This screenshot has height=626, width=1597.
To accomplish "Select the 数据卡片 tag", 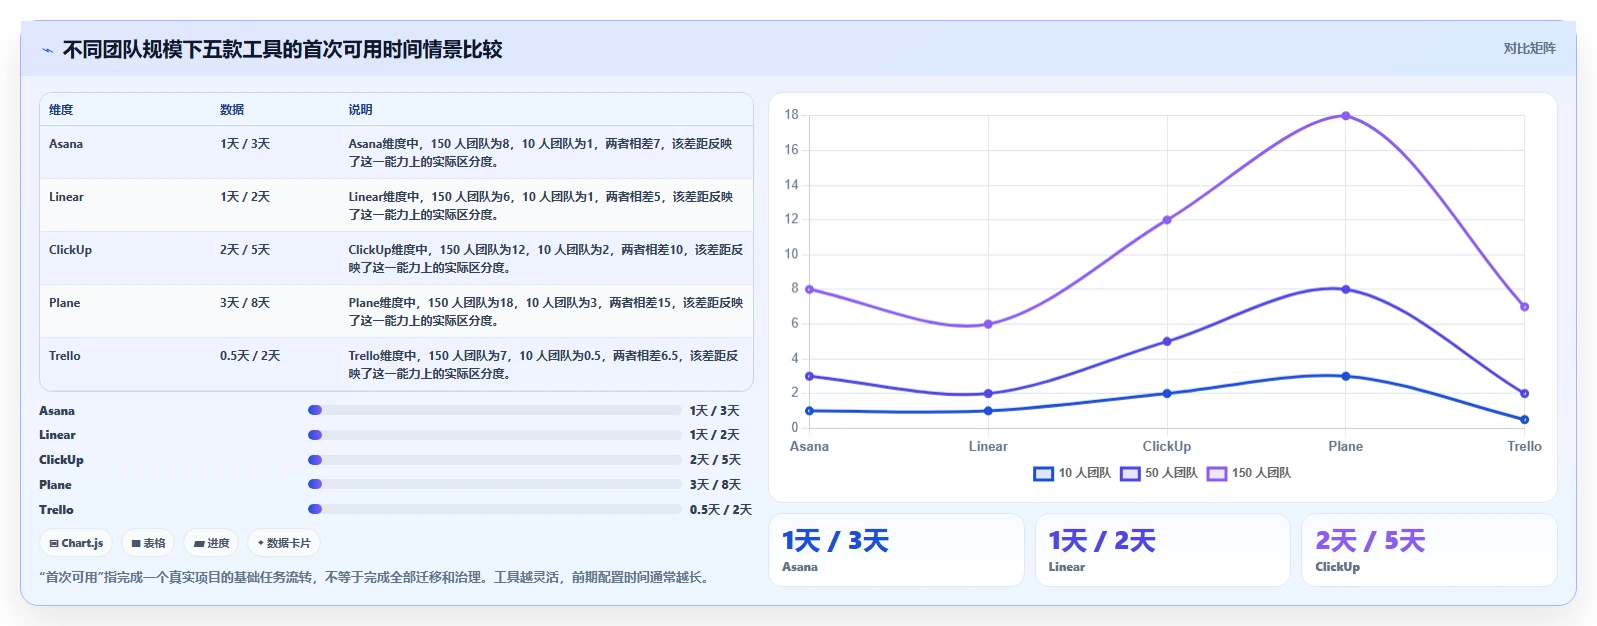I will click(284, 543).
